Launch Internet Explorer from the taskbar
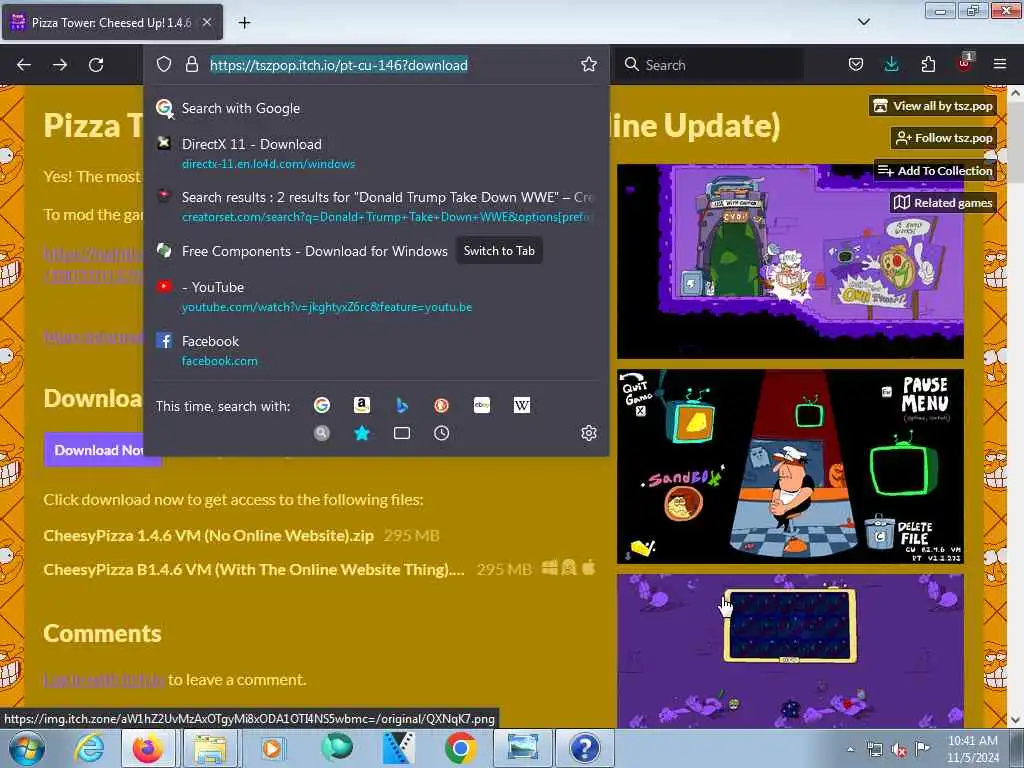Viewport: 1024px width, 768px height. (89, 748)
